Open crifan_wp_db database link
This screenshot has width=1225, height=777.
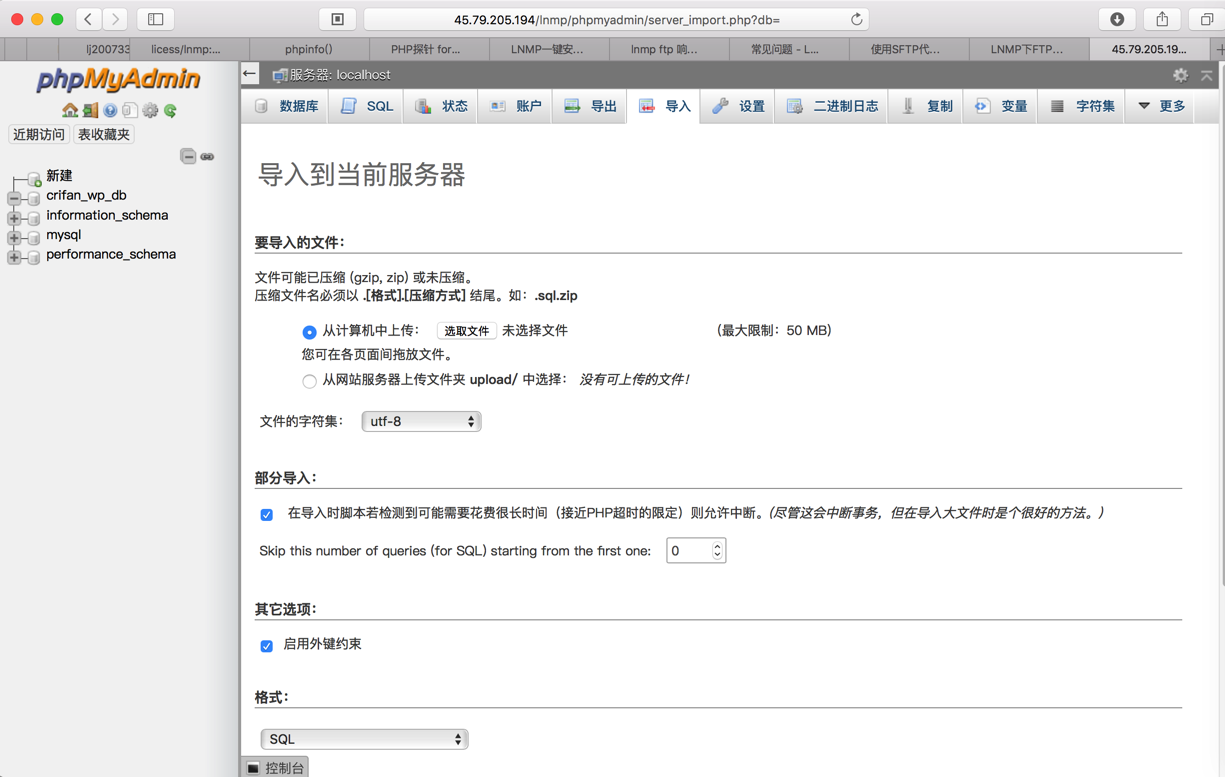tap(86, 196)
